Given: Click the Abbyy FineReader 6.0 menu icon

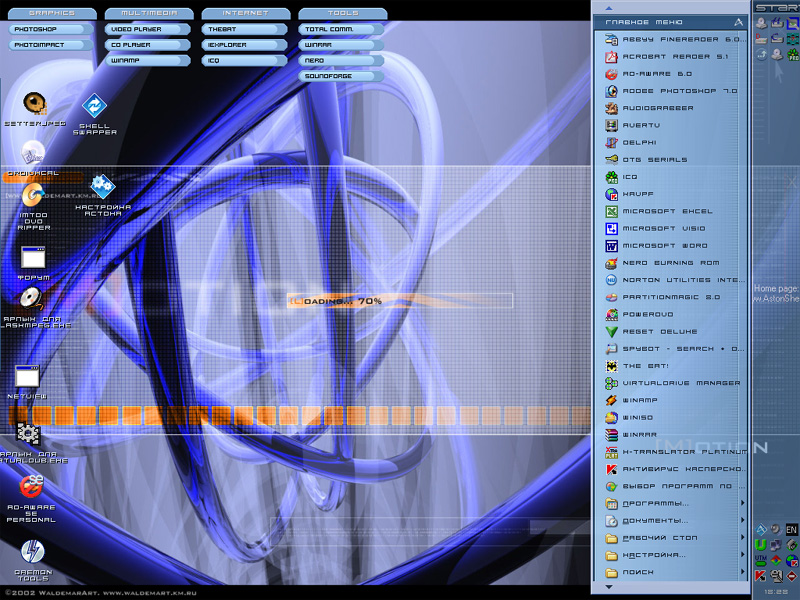Looking at the screenshot, I should coord(611,39).
